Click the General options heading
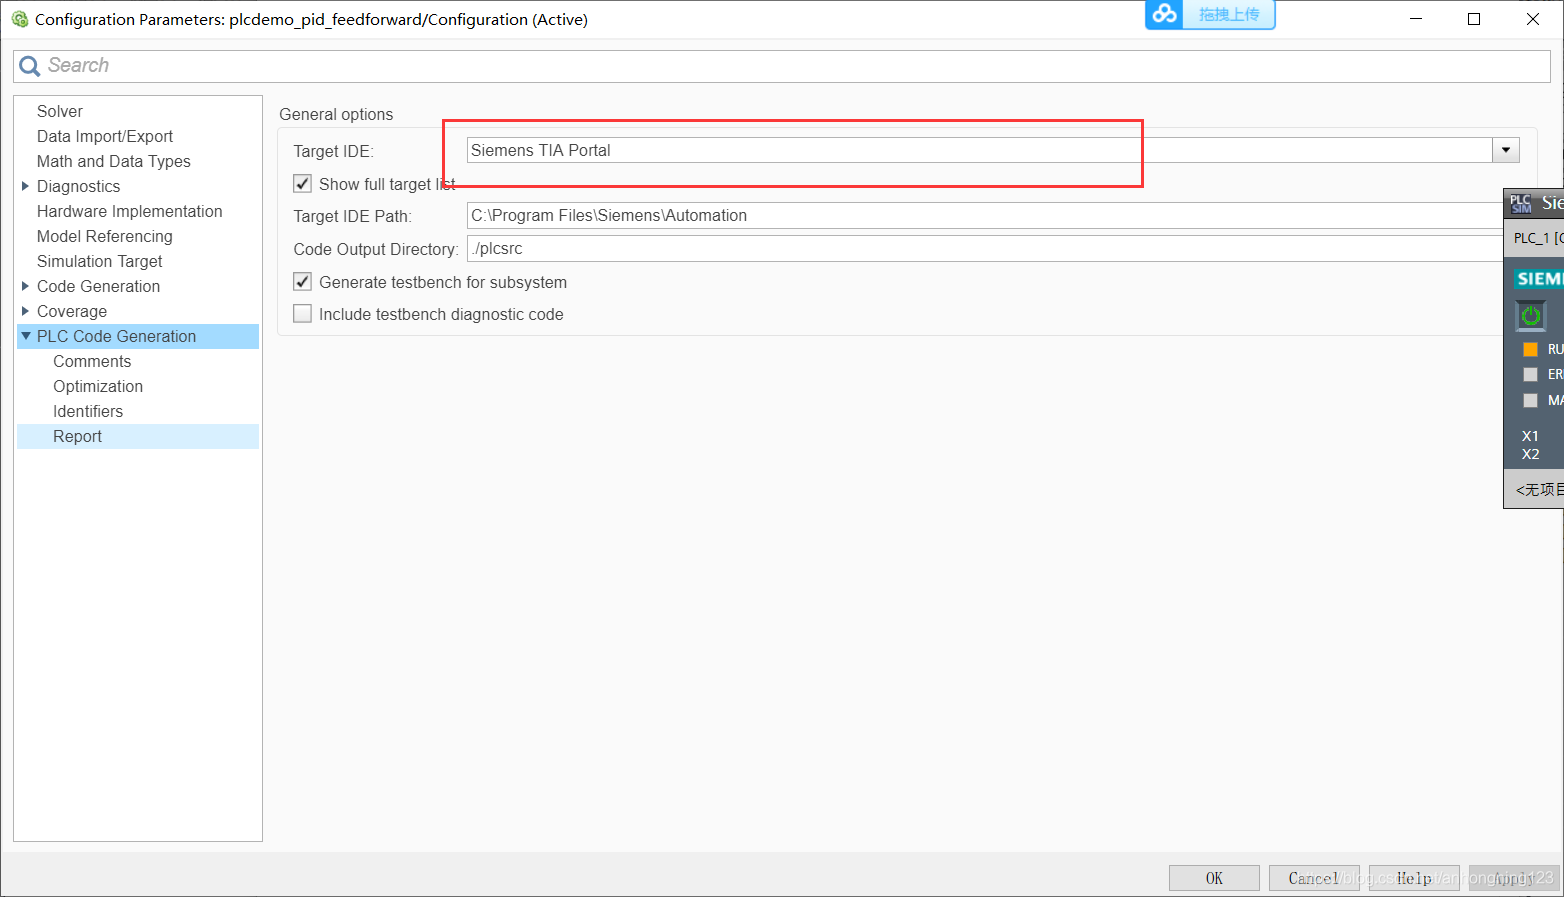 coord(336,114)
